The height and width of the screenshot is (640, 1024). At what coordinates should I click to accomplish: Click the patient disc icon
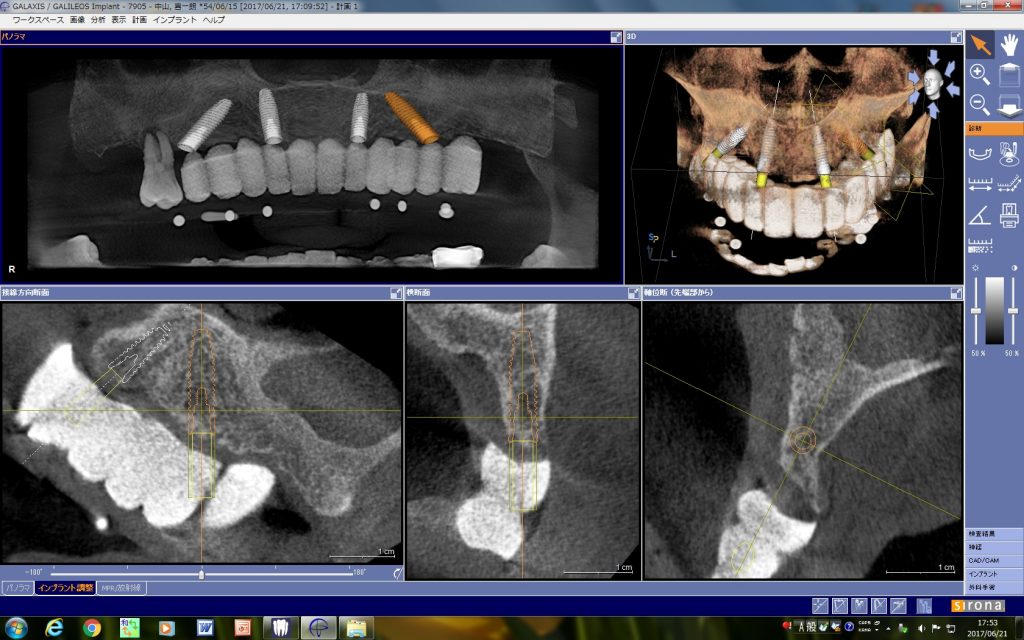pos(1009,154)
